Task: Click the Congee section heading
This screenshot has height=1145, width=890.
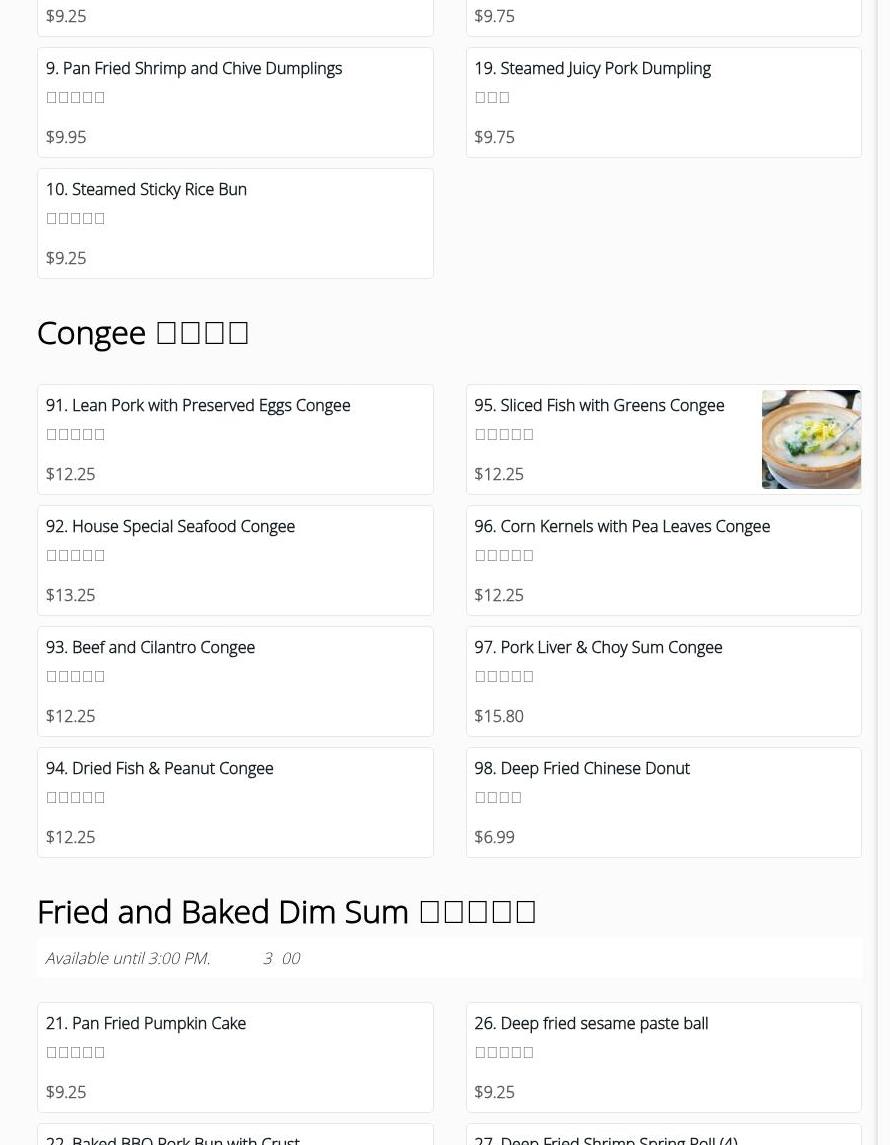Action: tap(143, 333)
